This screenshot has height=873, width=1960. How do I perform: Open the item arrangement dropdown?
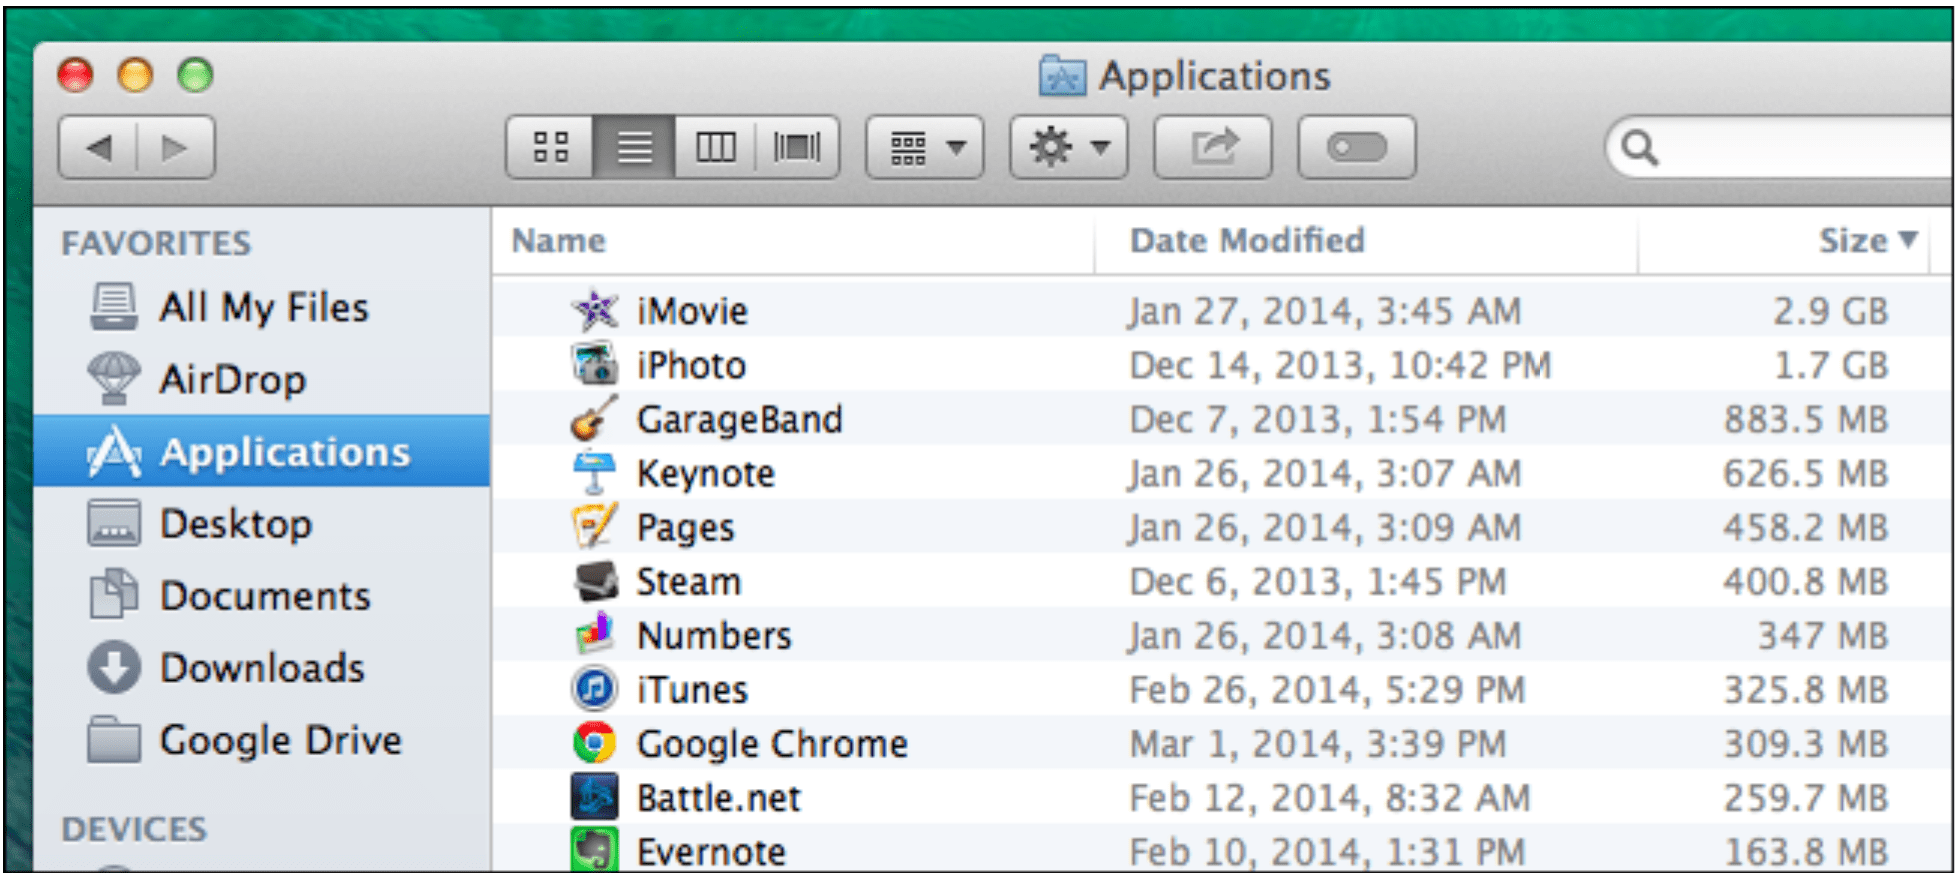(x=925, y=147)
